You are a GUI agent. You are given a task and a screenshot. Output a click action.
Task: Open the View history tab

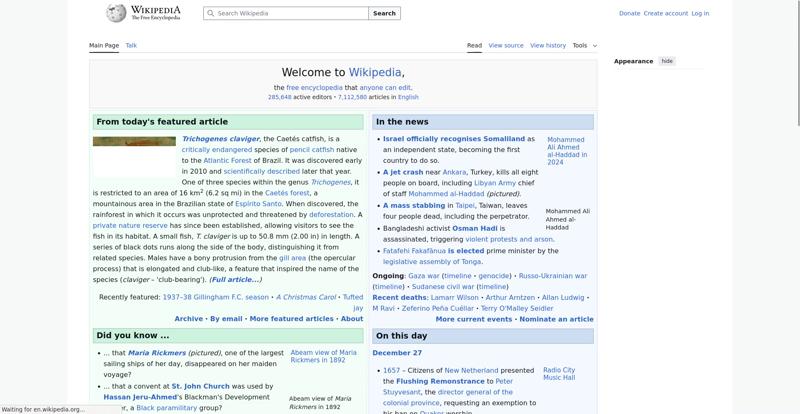coord(548,45)
